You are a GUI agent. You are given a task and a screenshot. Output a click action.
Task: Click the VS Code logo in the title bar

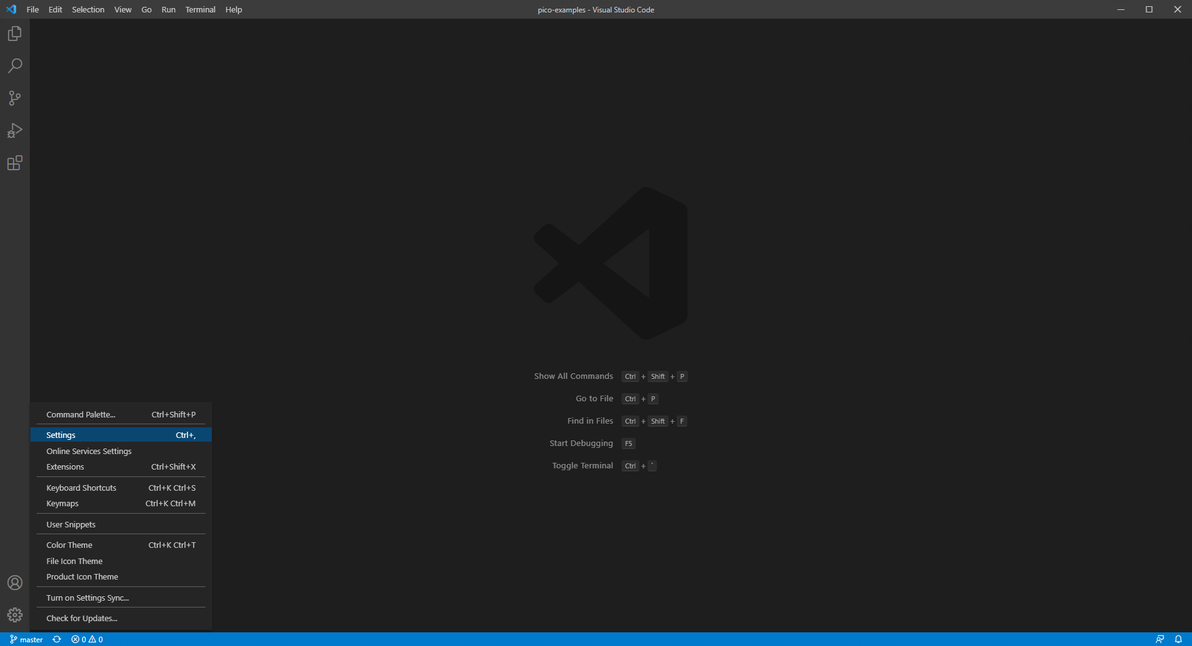pos(11,9)
